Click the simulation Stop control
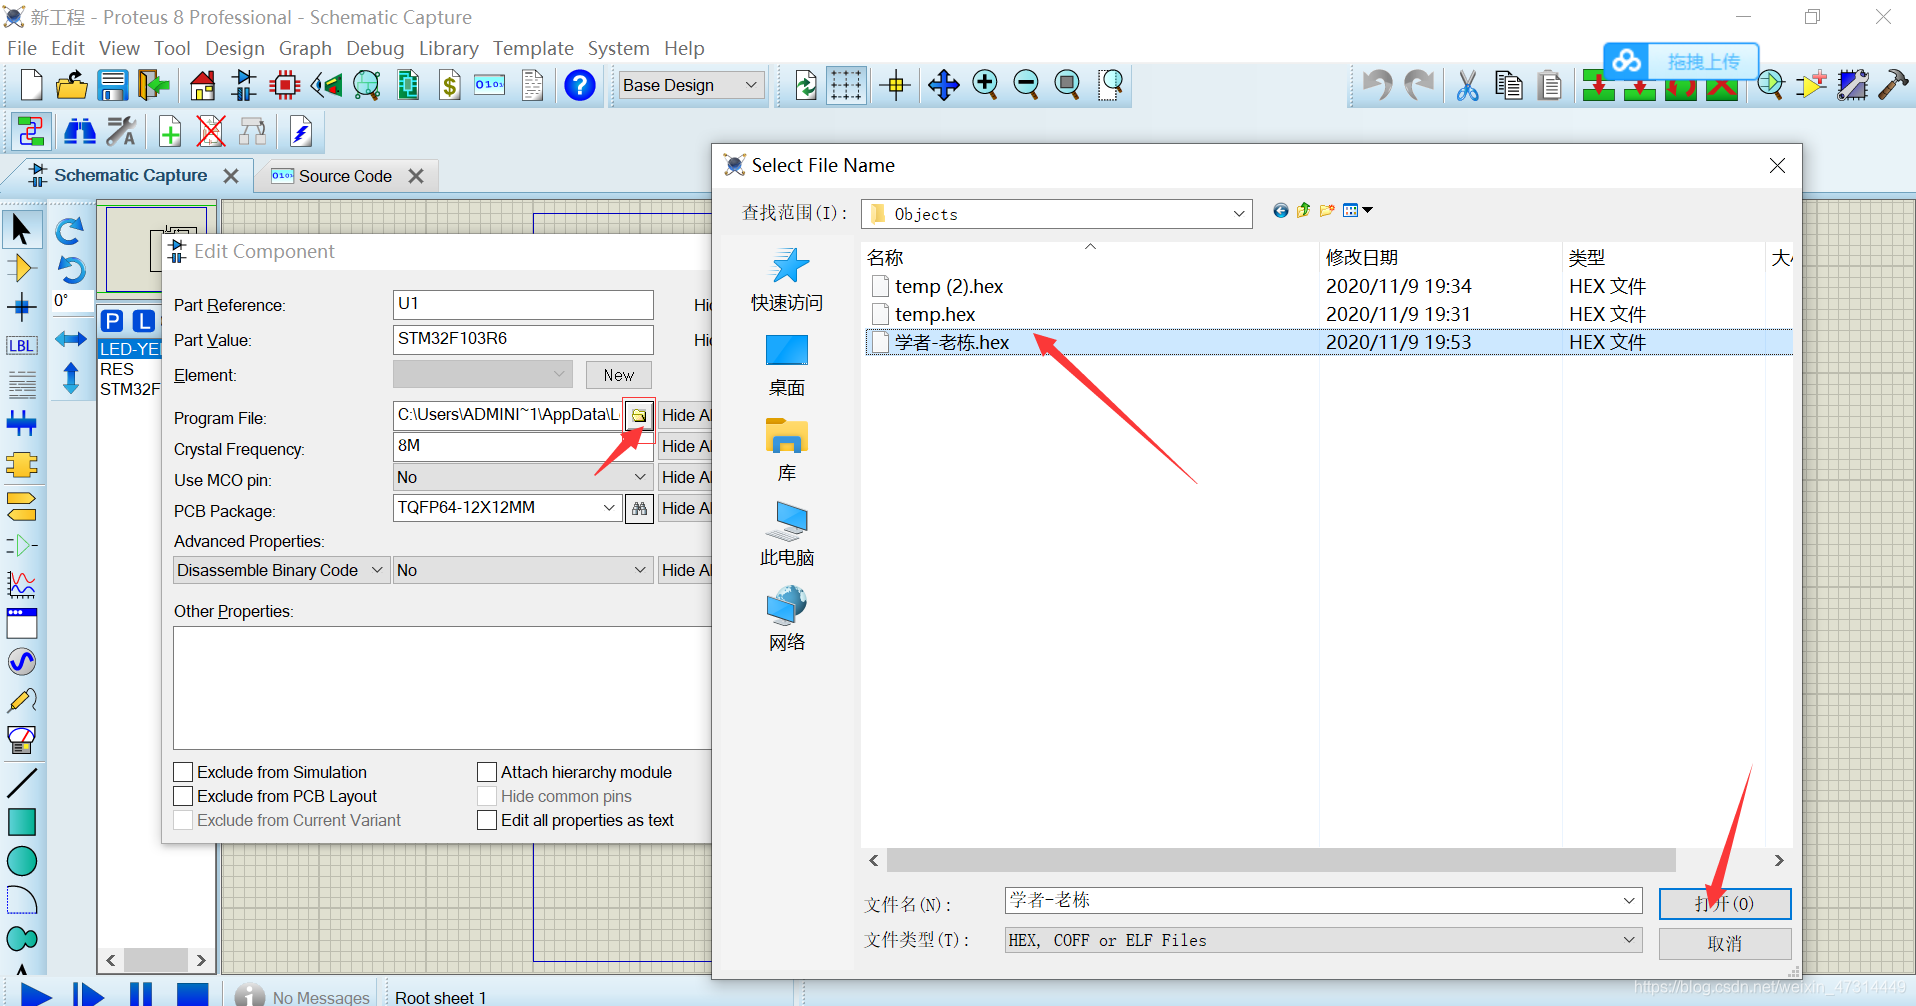 pos(192,995)
